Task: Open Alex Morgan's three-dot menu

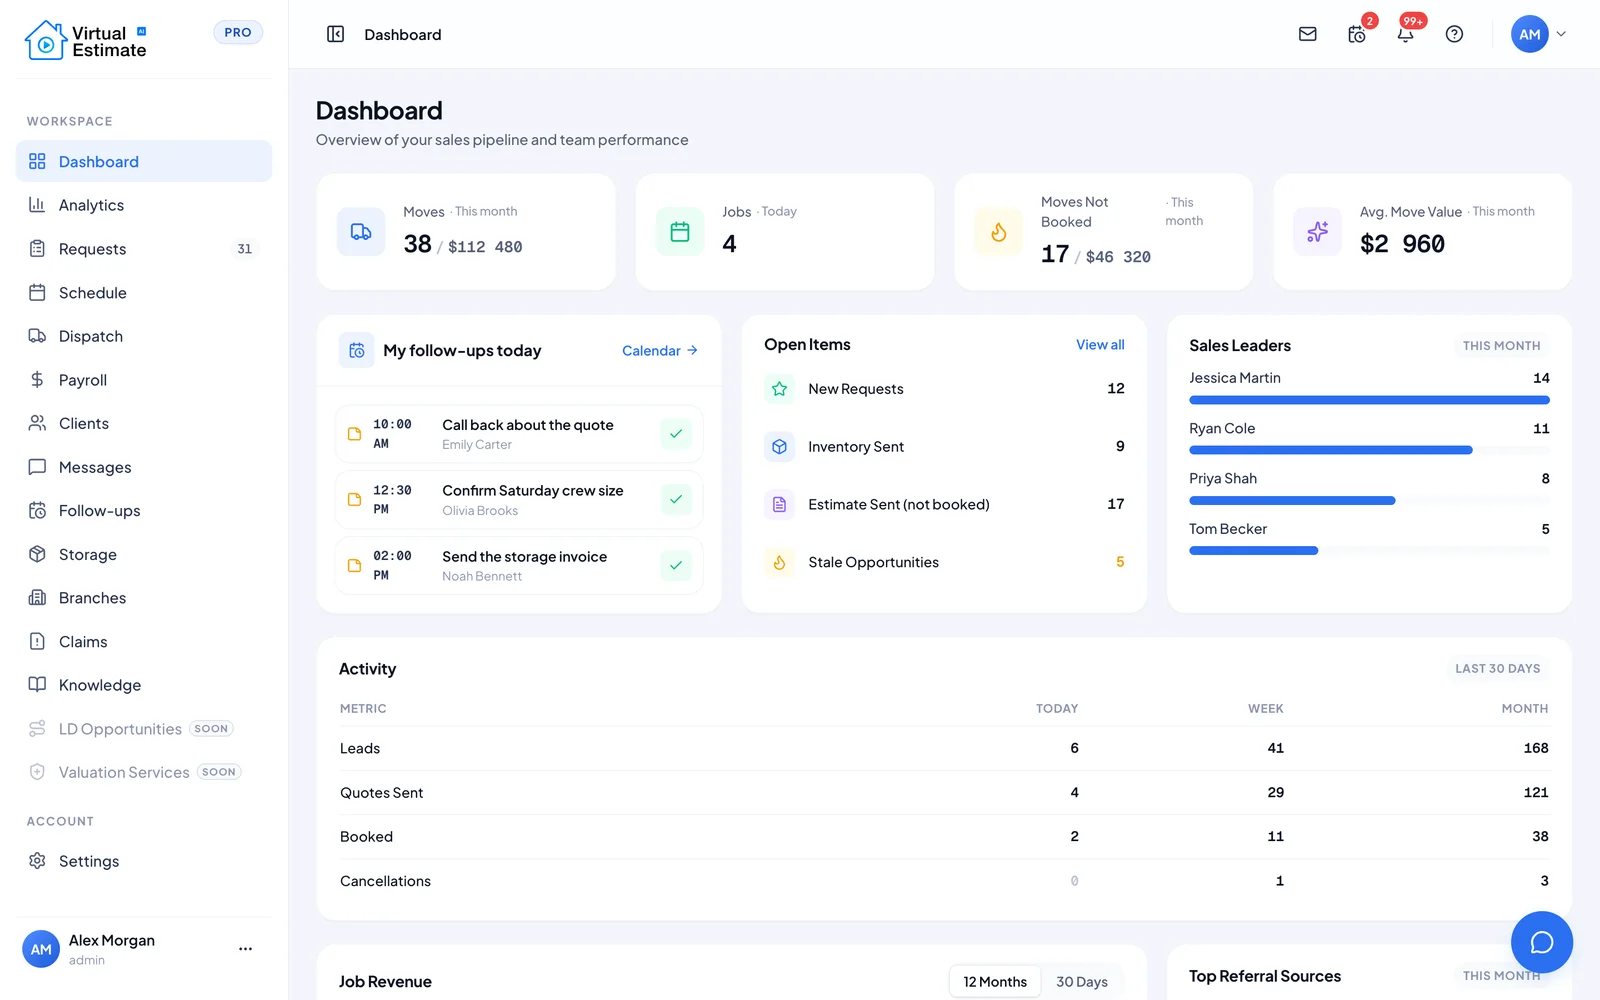Action: click(x=245, y=949)
